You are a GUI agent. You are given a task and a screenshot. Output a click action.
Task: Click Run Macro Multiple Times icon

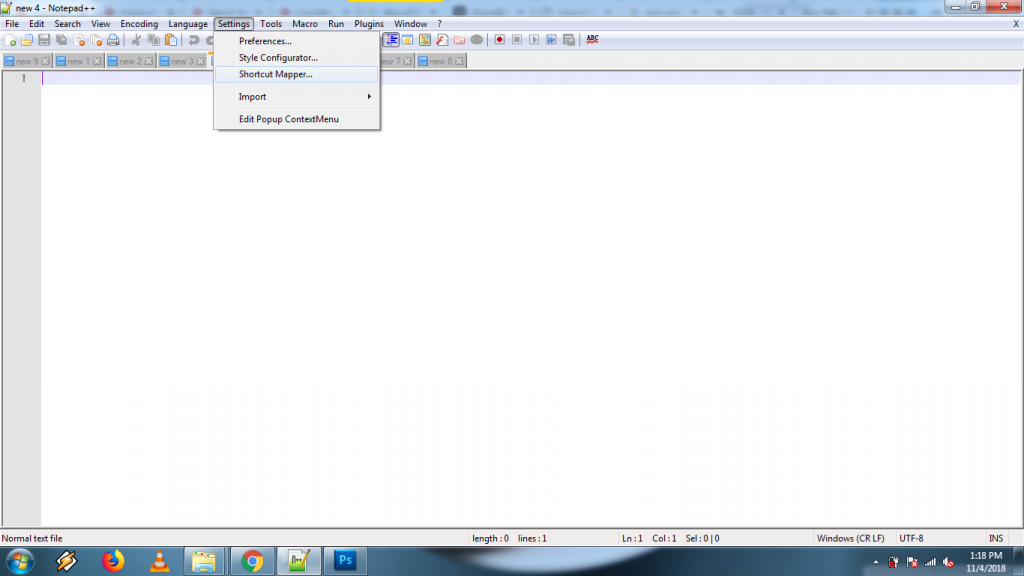pyautogui.click(x=552, y=40)
